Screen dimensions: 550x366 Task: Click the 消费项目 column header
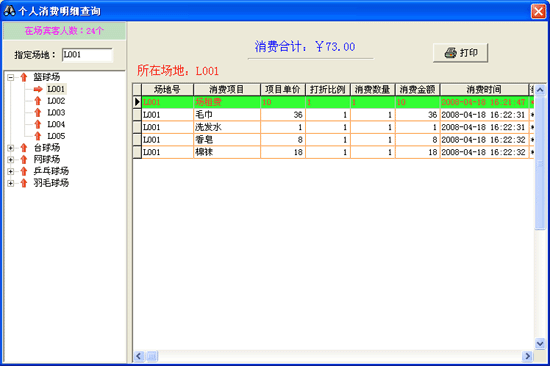(x=227, y=89)
